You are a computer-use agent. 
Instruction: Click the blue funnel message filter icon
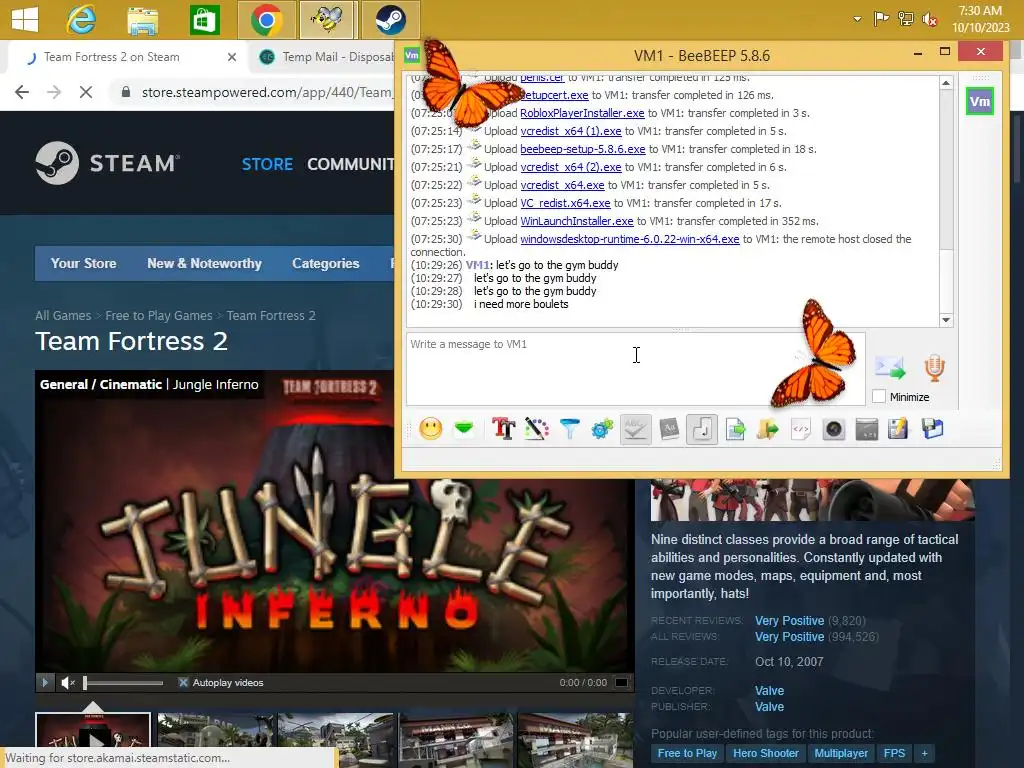click(569, 429)
